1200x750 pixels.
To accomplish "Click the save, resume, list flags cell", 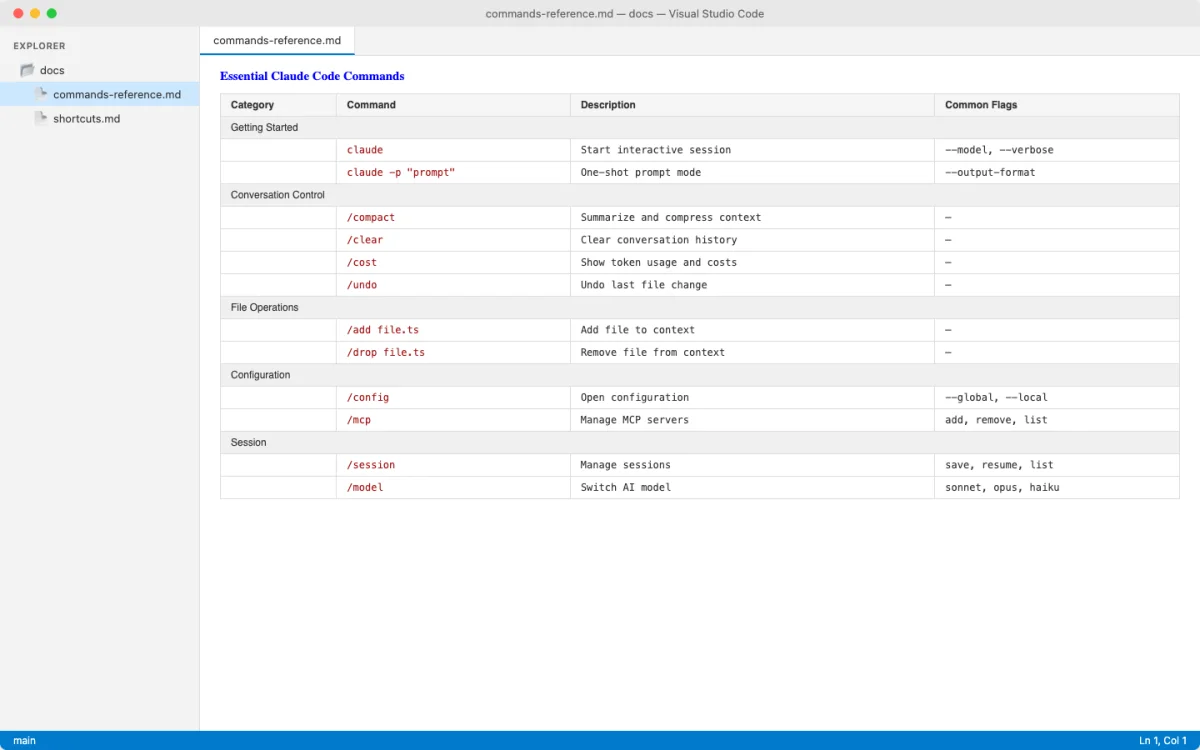I will click(1057, 465).
